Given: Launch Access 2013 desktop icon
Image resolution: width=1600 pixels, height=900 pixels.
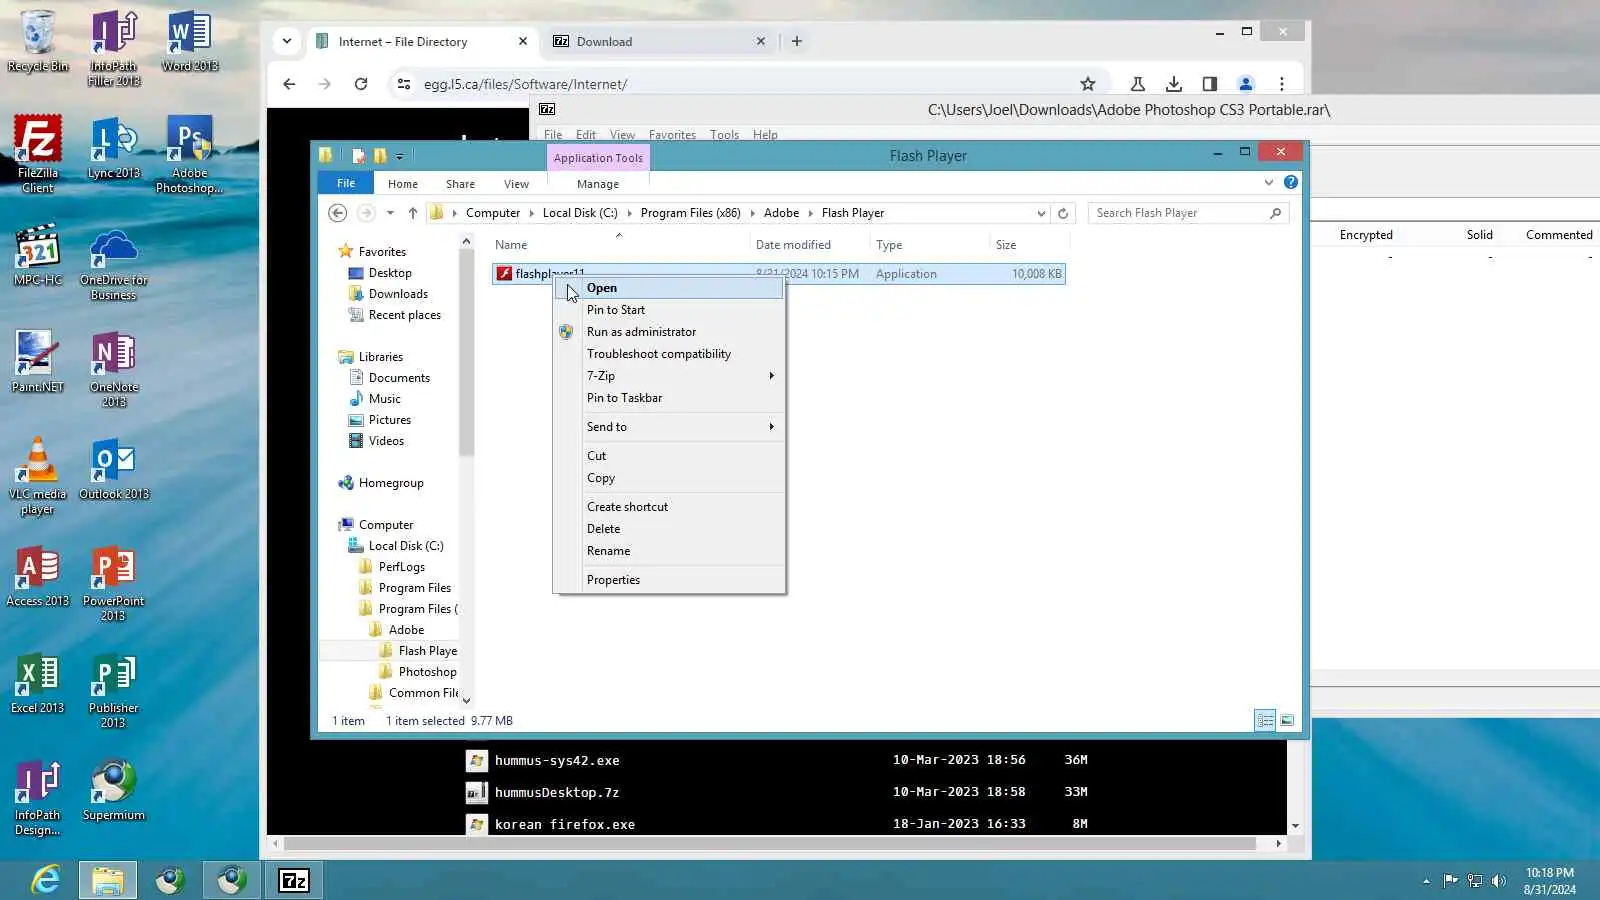Looking at the screenshot, I should [x=38, y=576].
